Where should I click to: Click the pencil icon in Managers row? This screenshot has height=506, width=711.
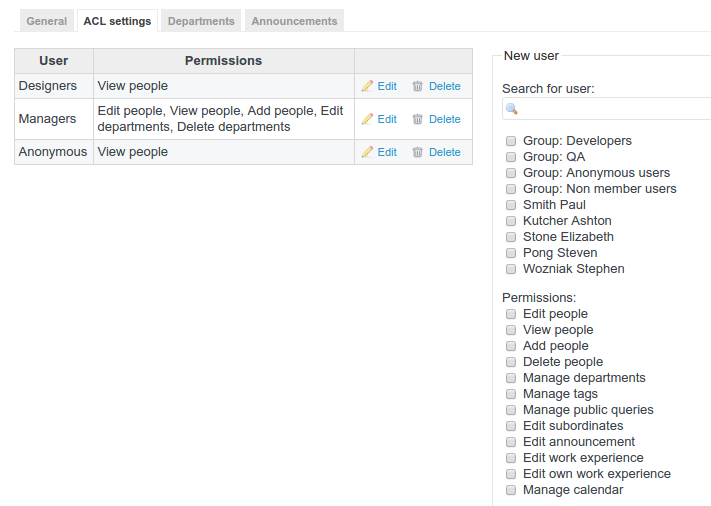click(x=367, y=119)
